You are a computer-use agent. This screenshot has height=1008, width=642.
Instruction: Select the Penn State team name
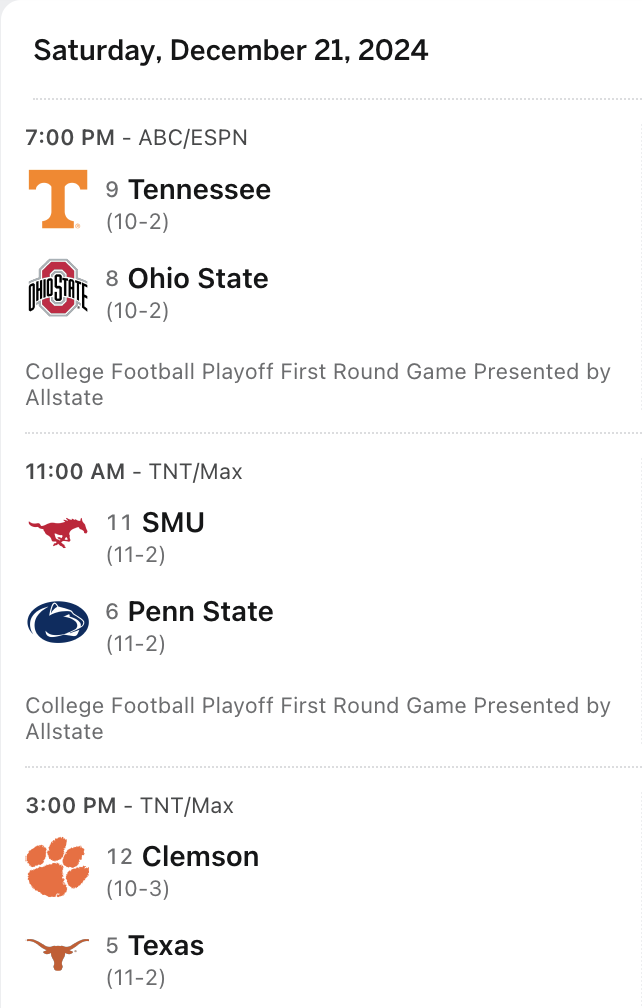pyautogui.click(x=200, y=611)
